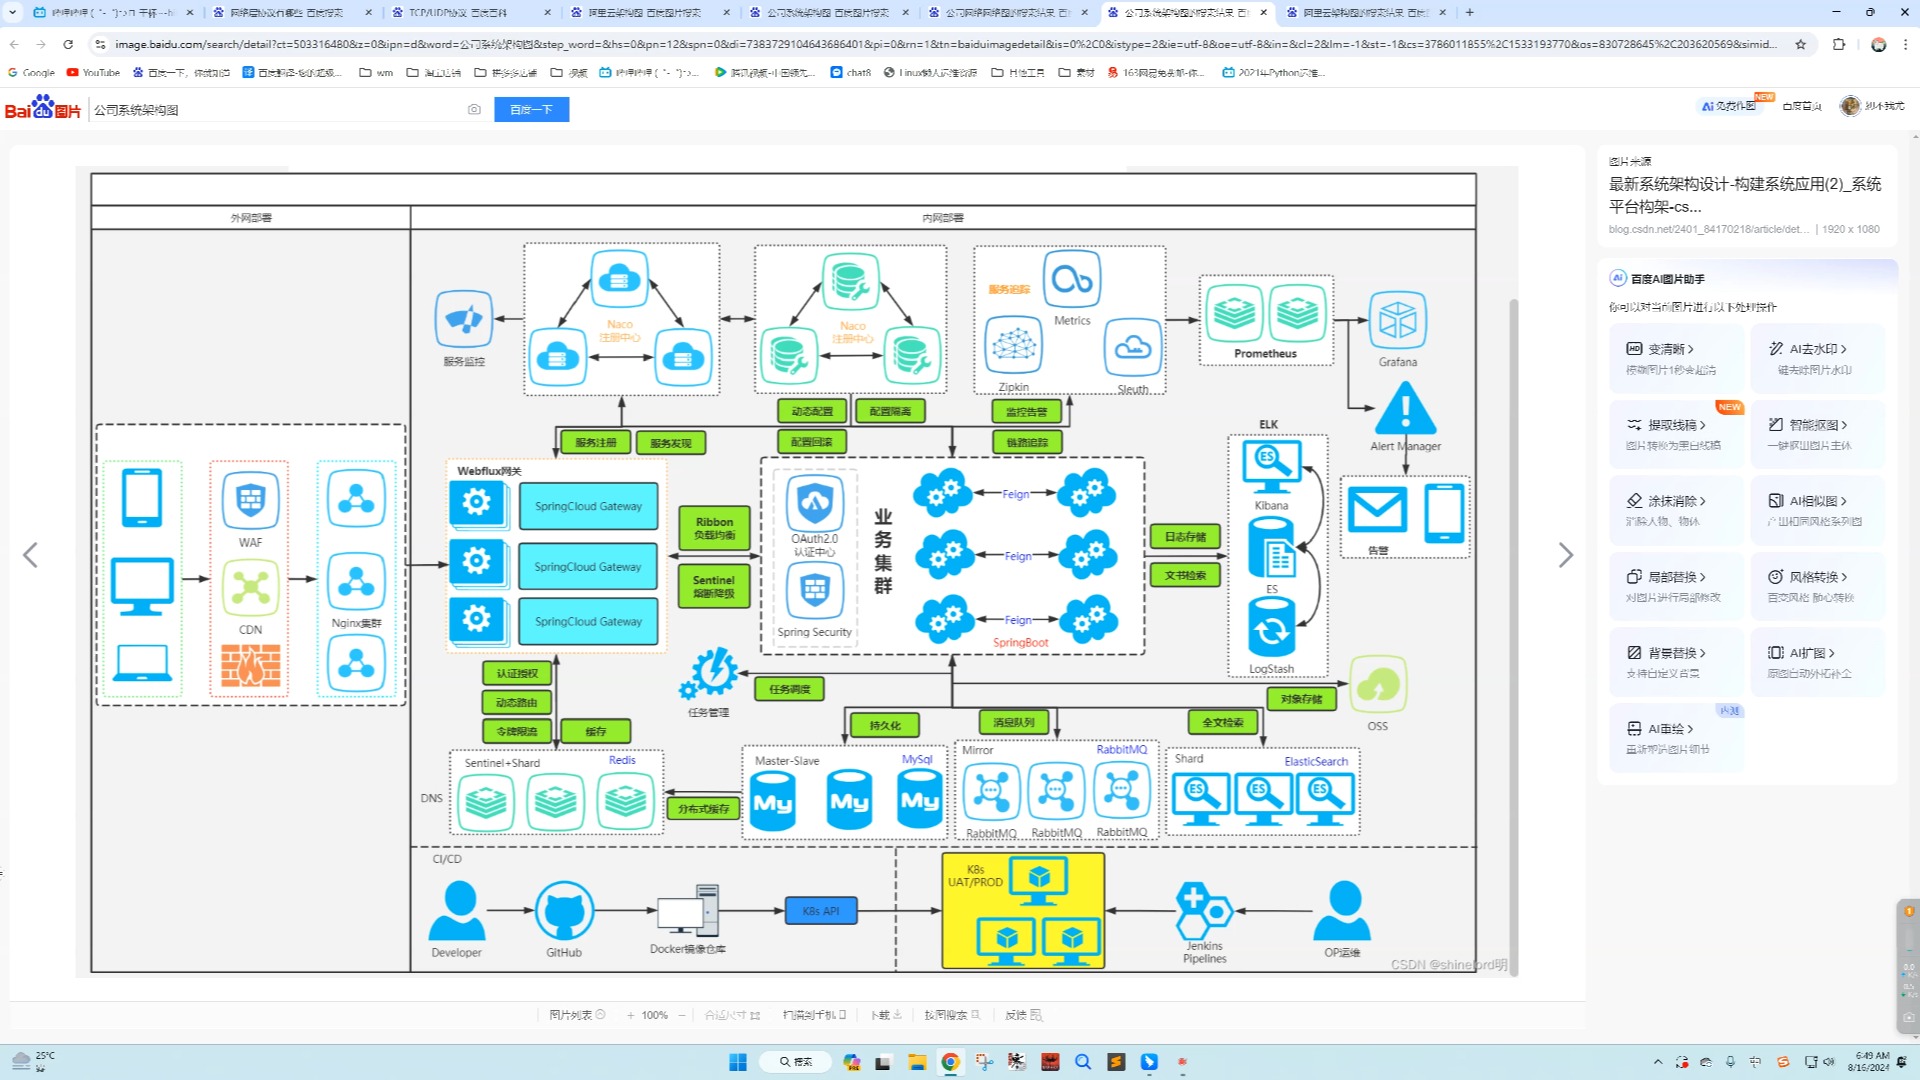The height and width of the screenshot is (1080, 1920).
Task: Switch to the TCP/UDP协议 browser tab
Action: point(470,12)
